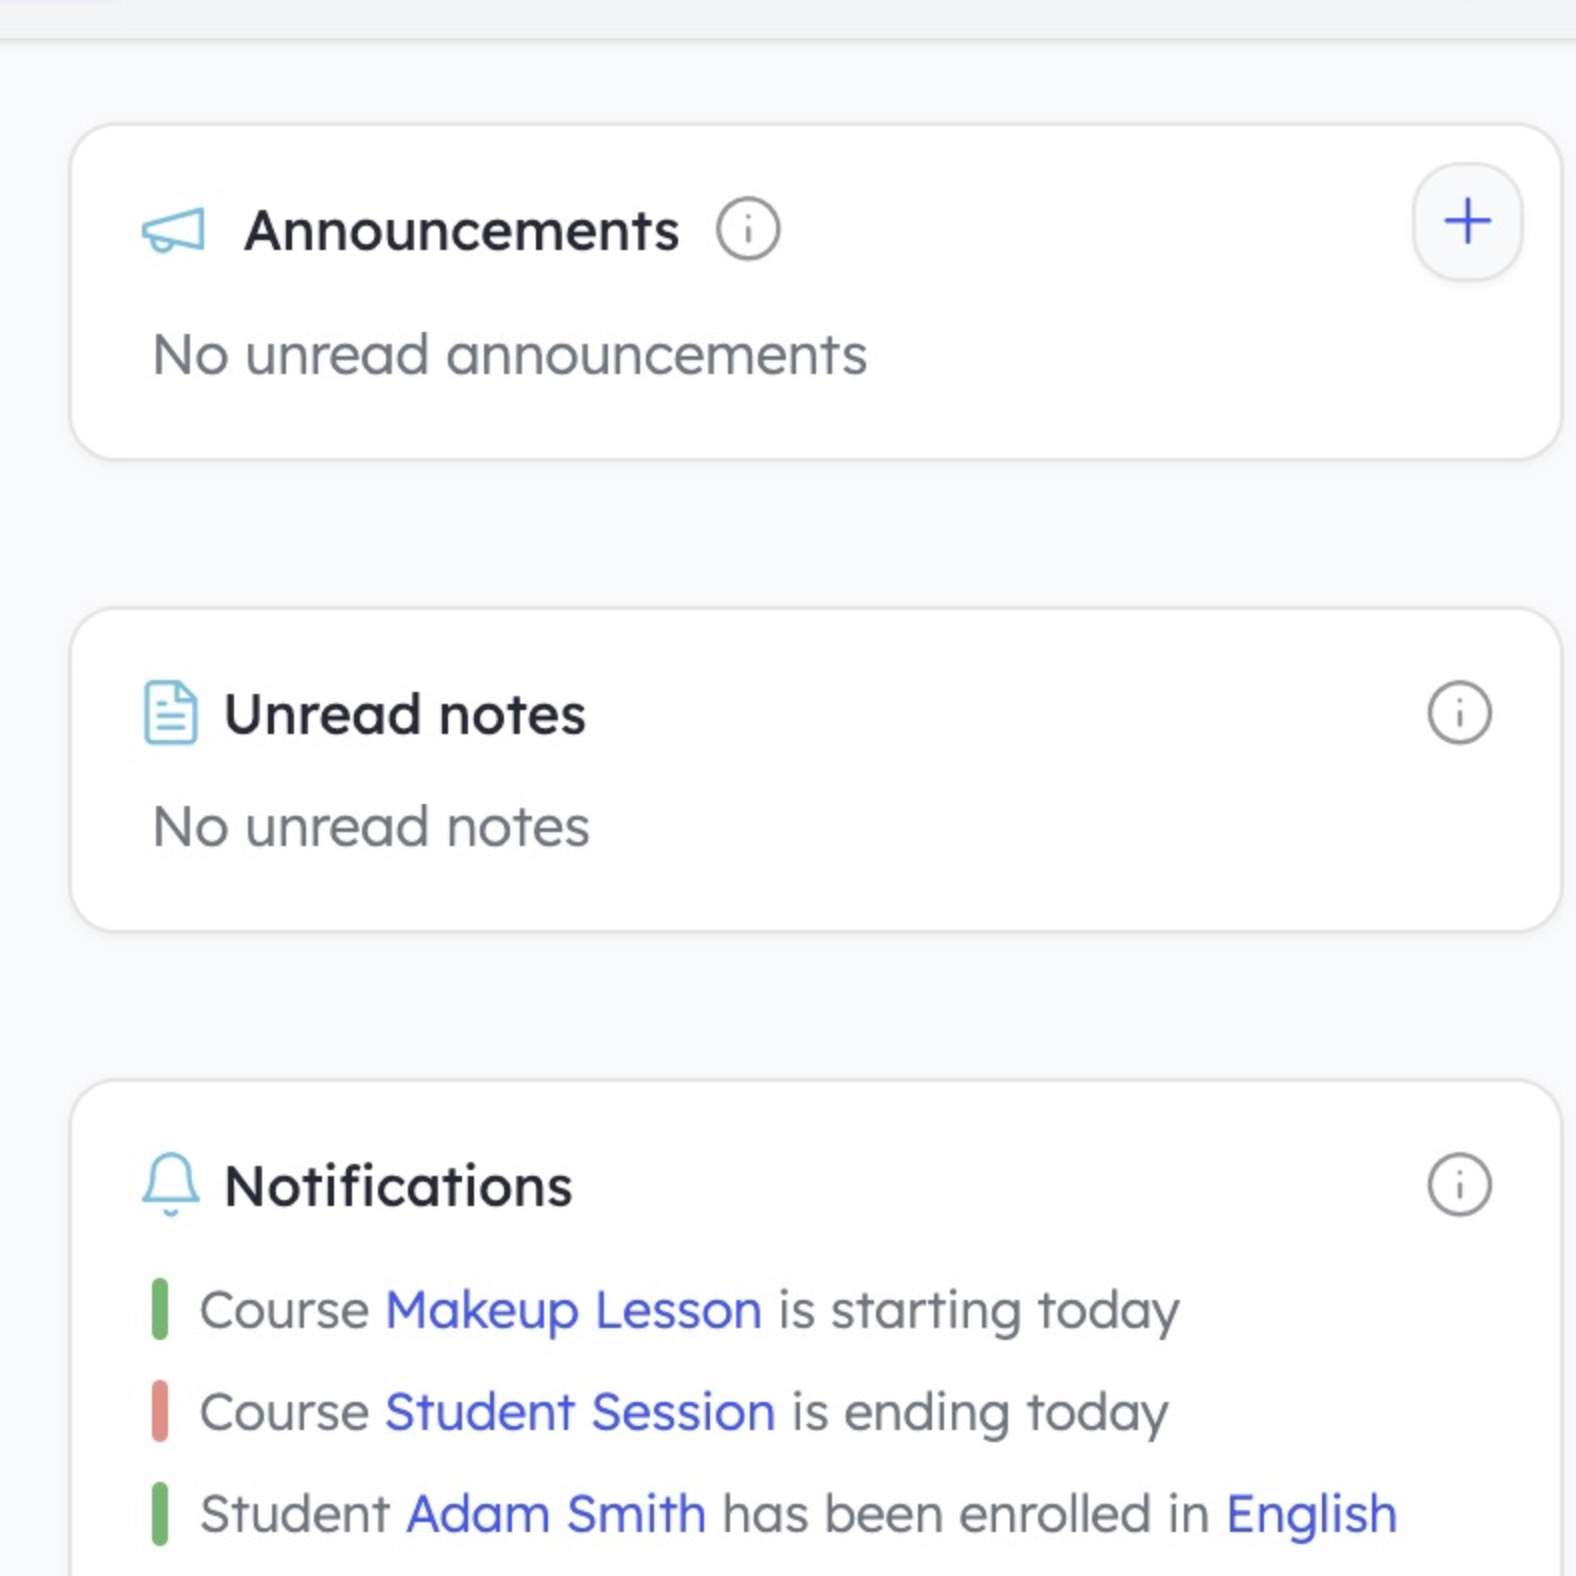1576x1576 pixels.
Task: Click the plus icon to add an announcement
Action: pyautogui.click(x=1465, y=222)
